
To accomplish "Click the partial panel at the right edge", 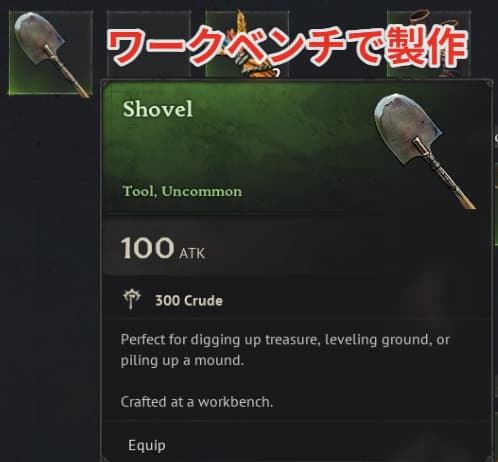I will [495, 187].
